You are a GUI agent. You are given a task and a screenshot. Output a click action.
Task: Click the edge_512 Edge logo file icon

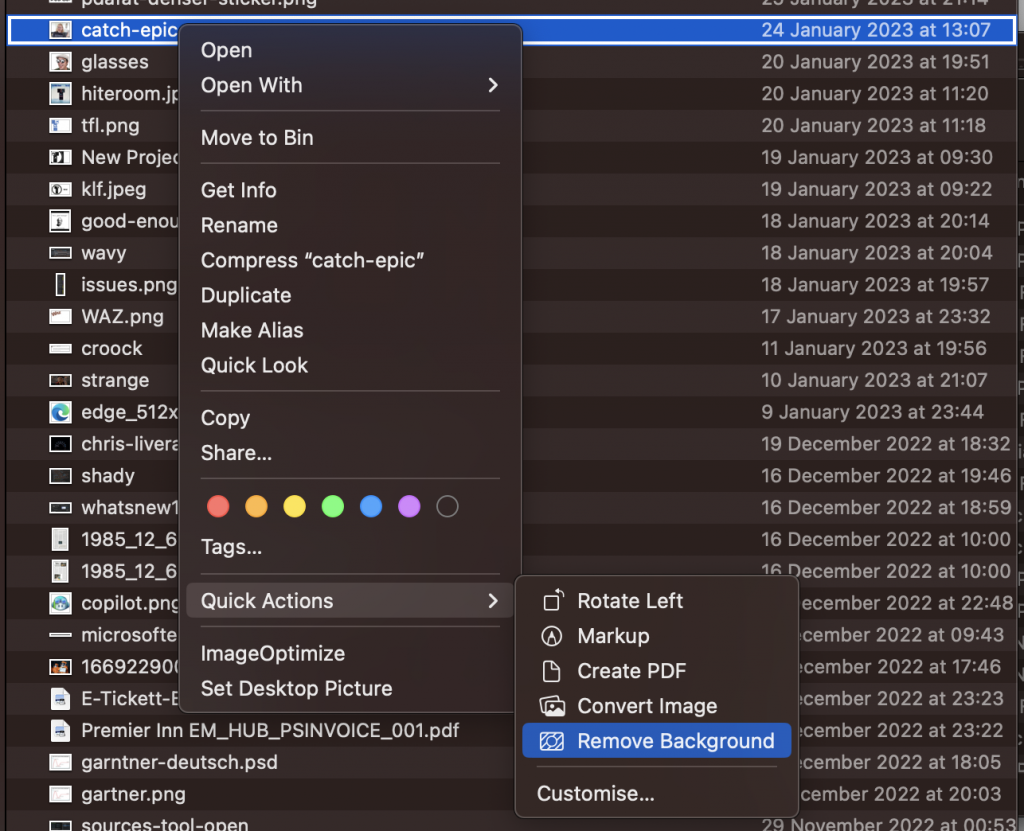(61, 412)
